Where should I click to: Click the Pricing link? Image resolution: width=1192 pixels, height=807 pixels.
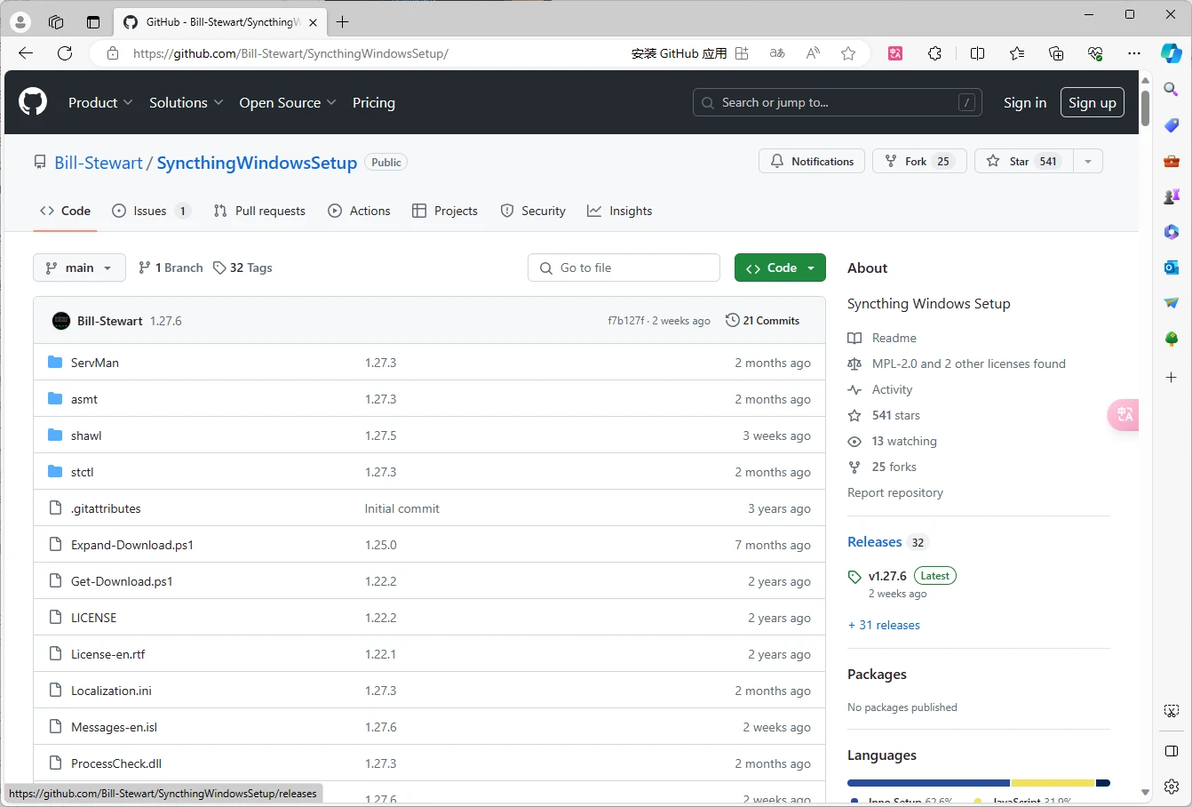(x=373, y=103)
